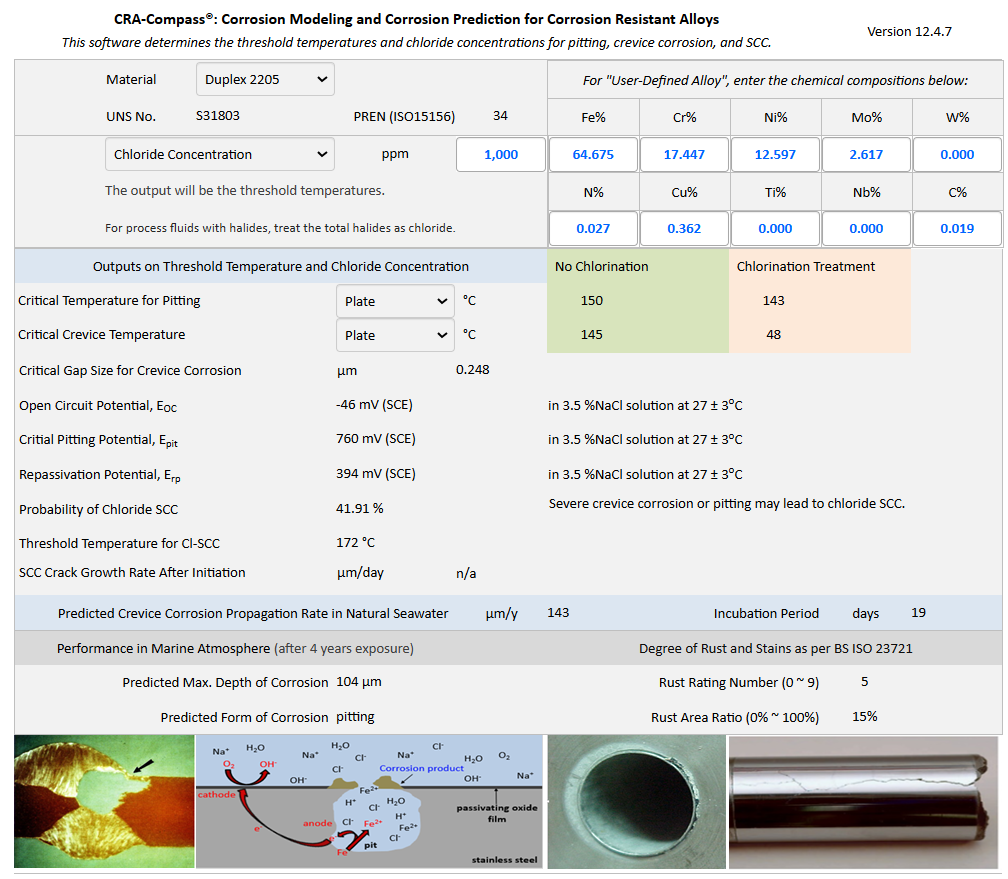Viewport: 1008px width, 879px height.
Task: Click the Cu% composition field
Action: 684,228
